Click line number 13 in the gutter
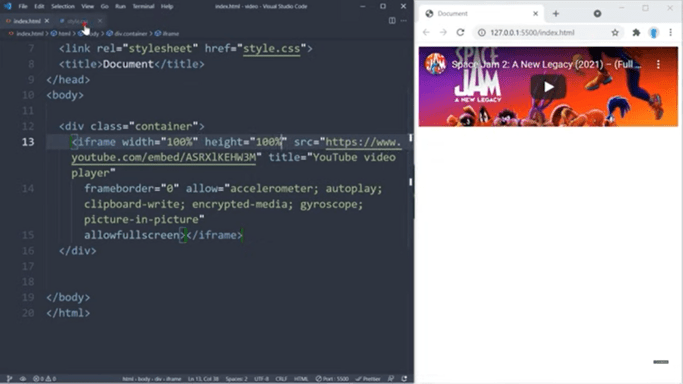Screen dimensions: 683x384 click(28, 142)
